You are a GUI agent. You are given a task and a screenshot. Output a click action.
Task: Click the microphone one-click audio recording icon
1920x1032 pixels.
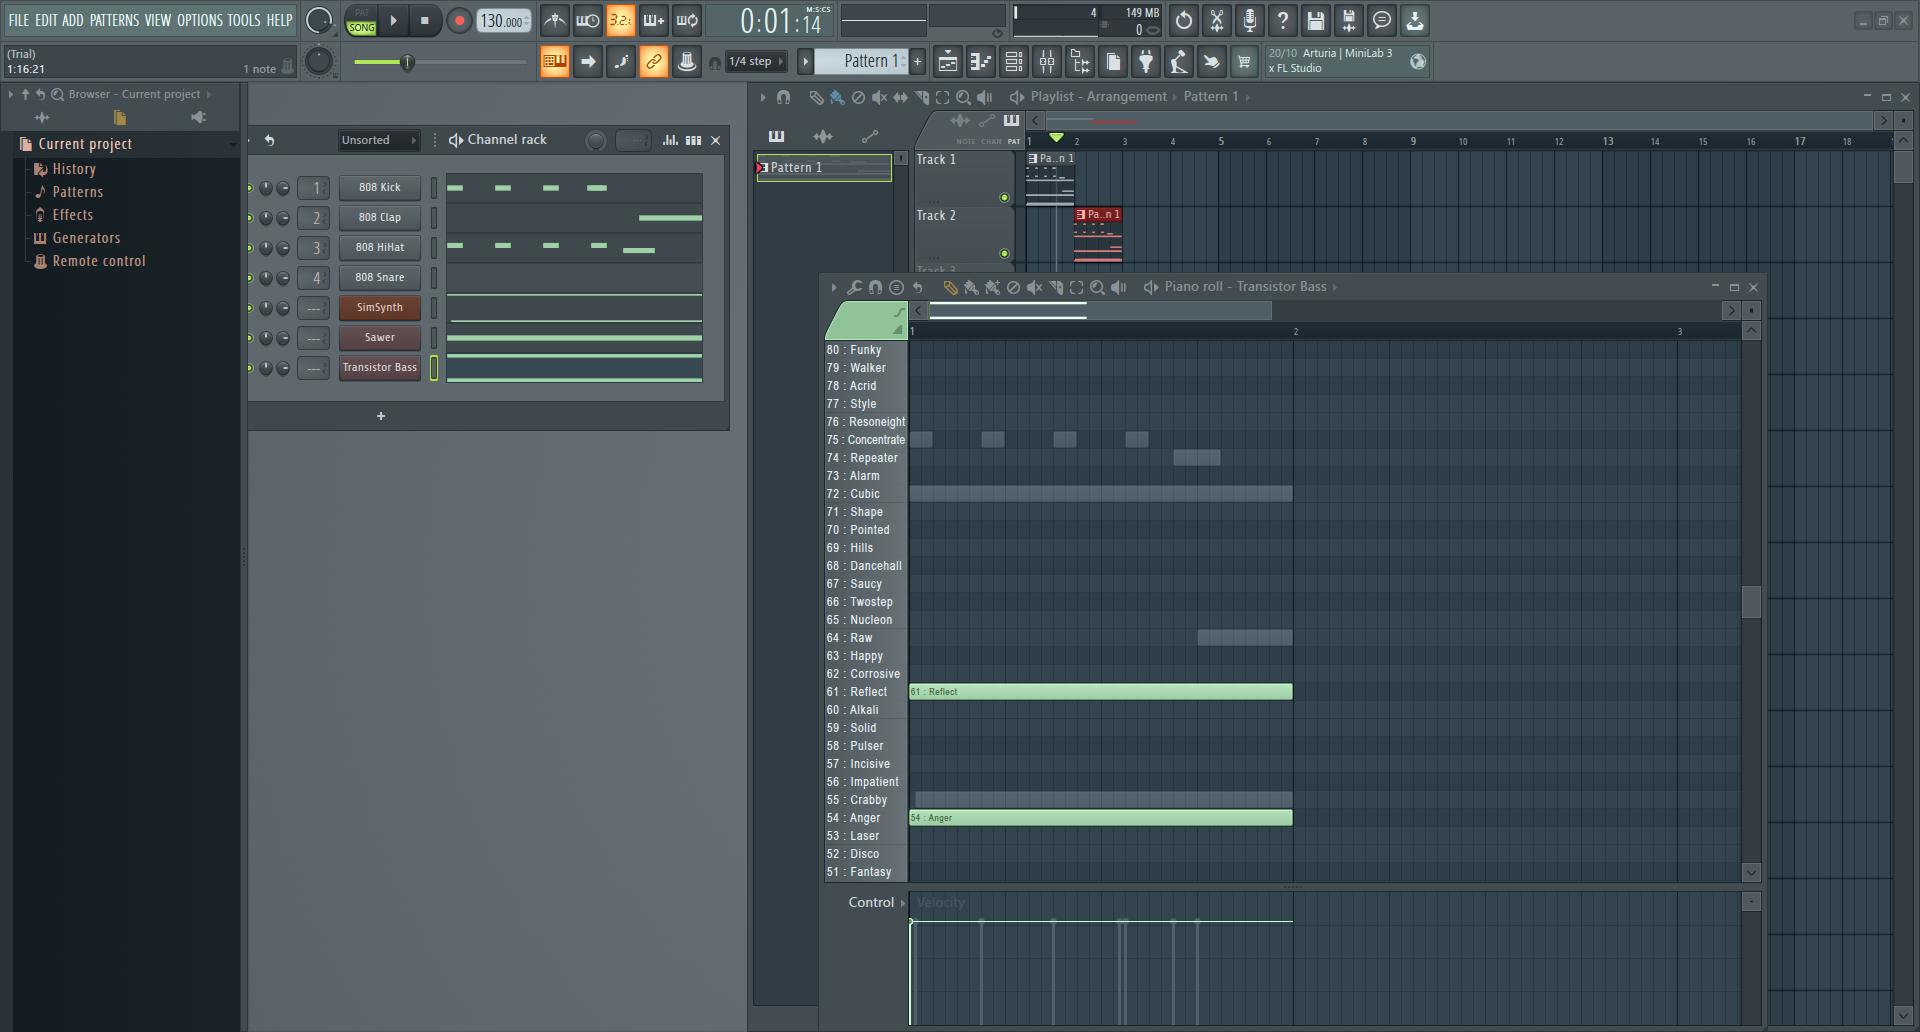click(x=1250, y=20)
